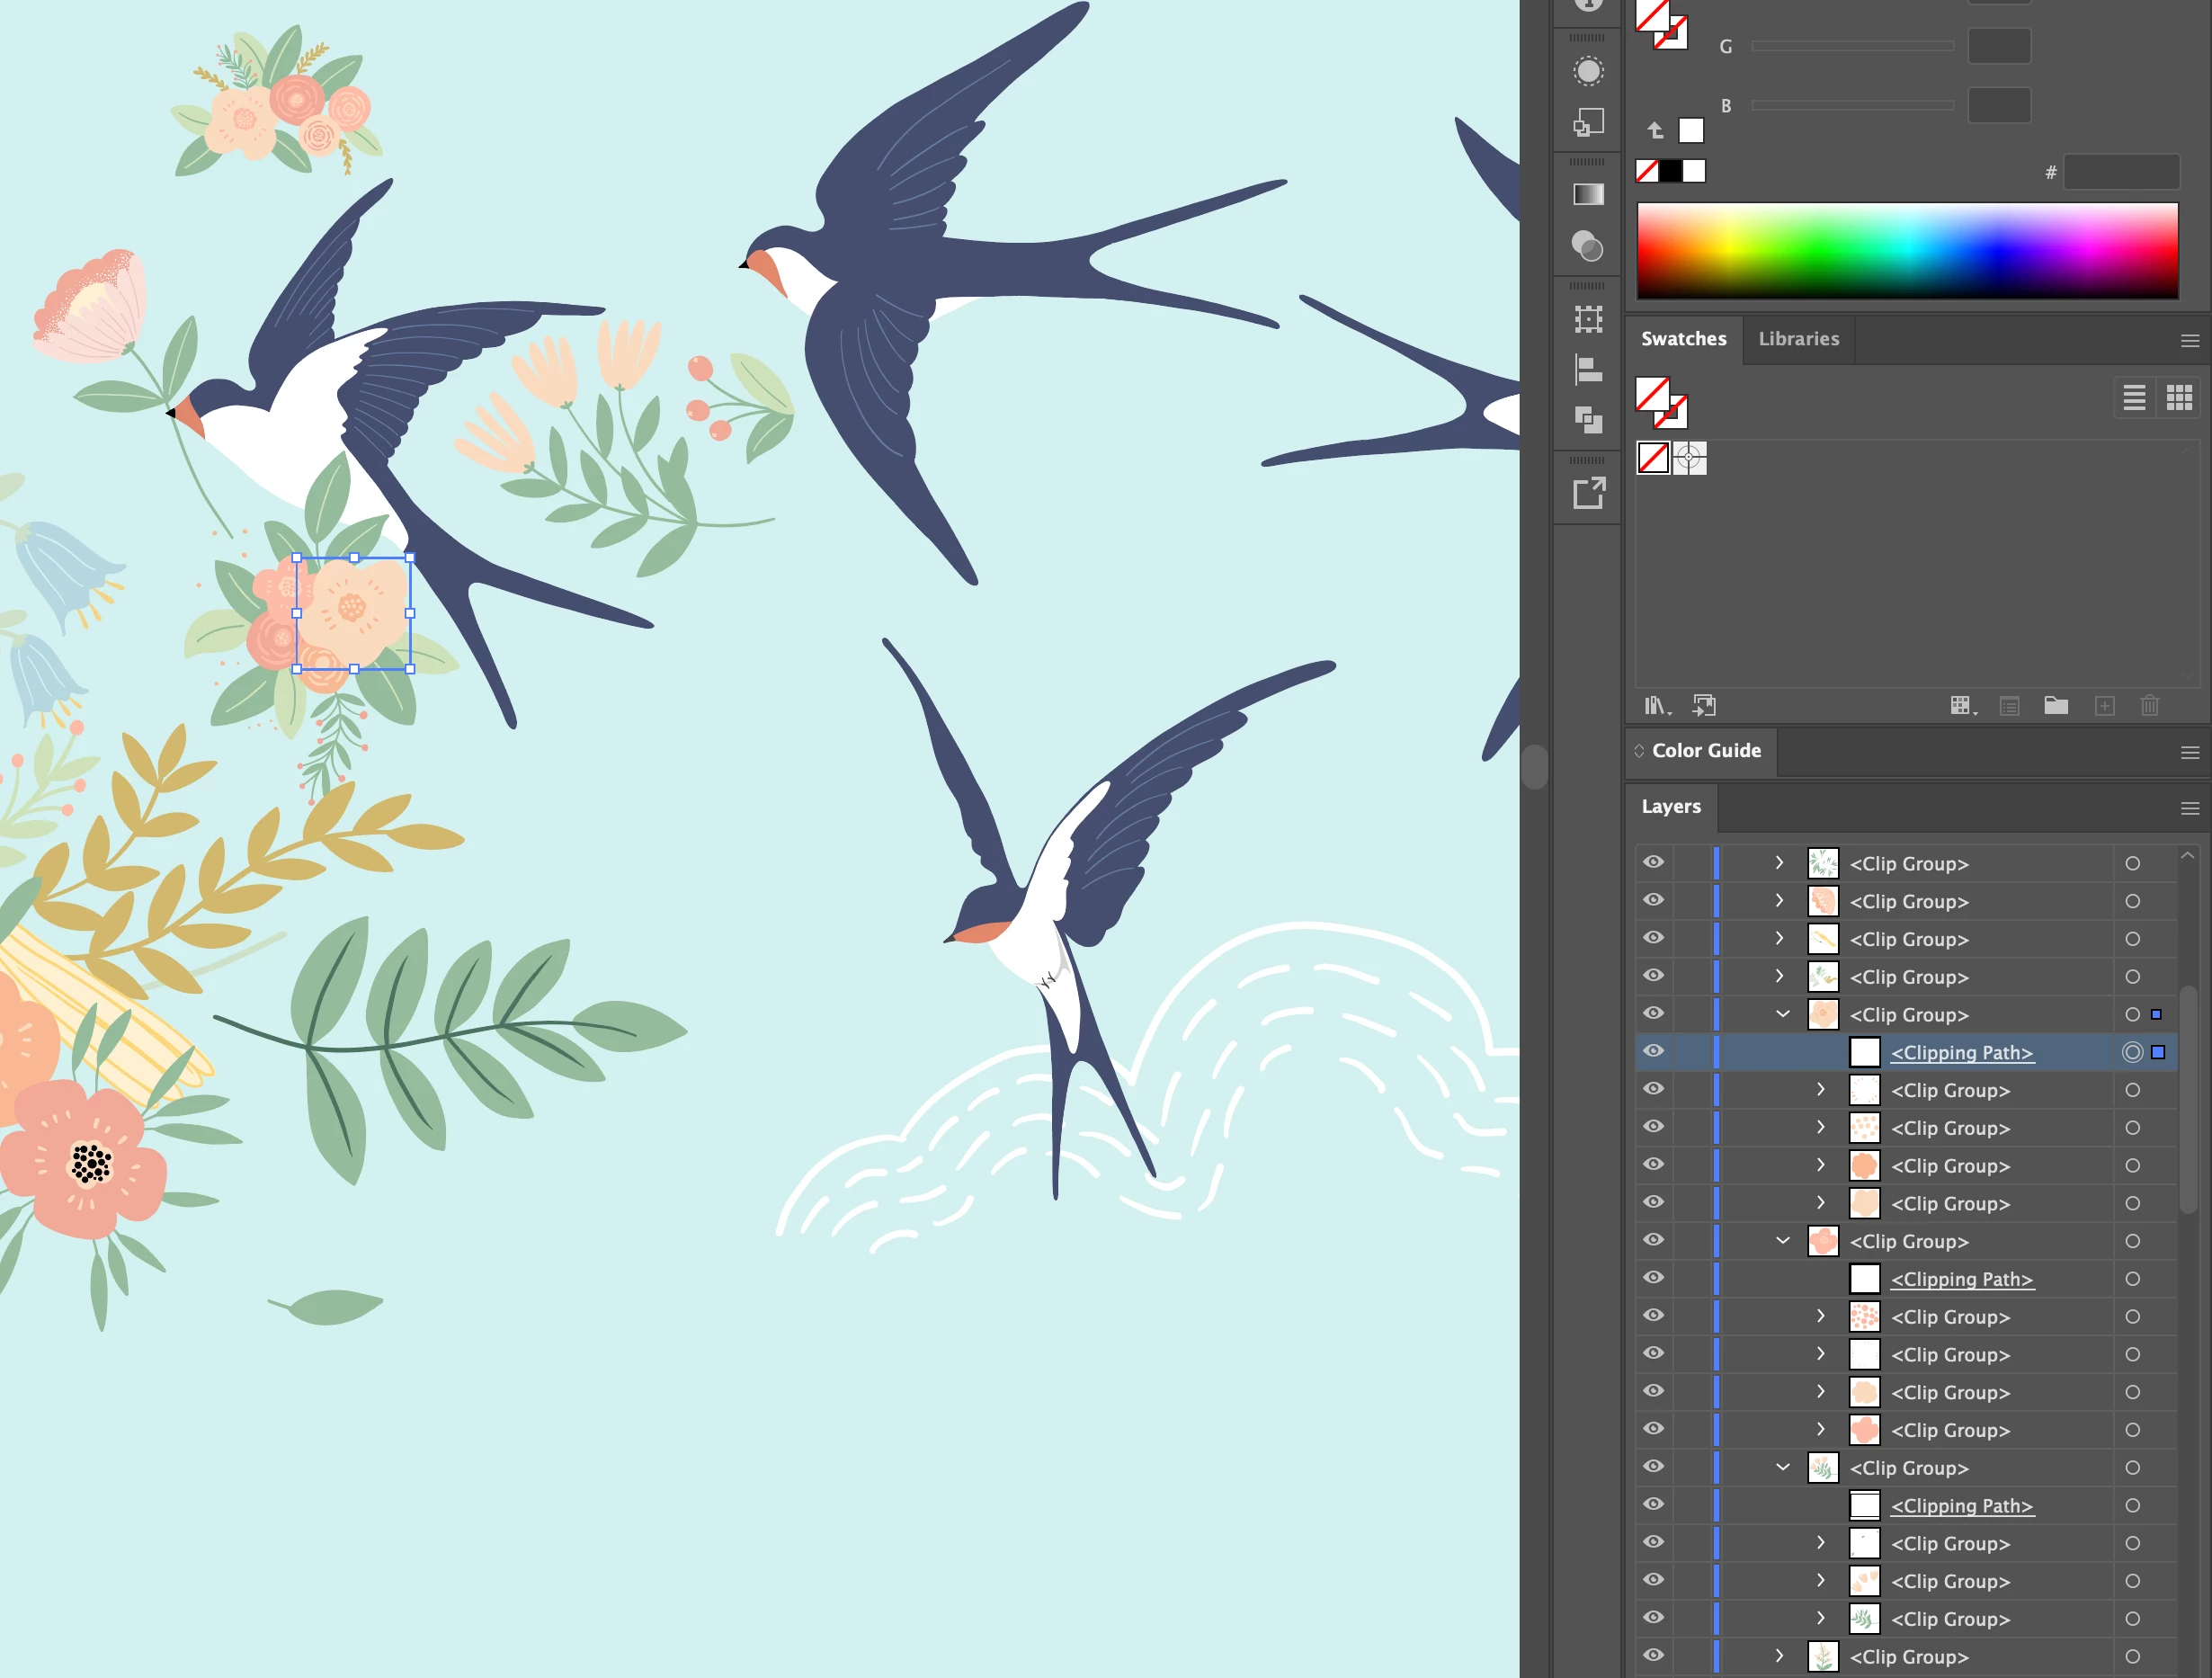Open the Transparency panel icon
The image size is (2212, 1678).
(1588, 246)
